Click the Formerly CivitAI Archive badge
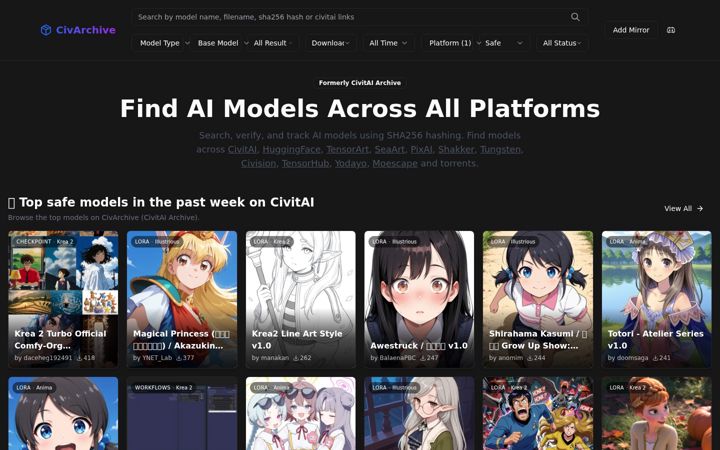The width and height of the screenshot is (720, 450). tap(360, 83)
